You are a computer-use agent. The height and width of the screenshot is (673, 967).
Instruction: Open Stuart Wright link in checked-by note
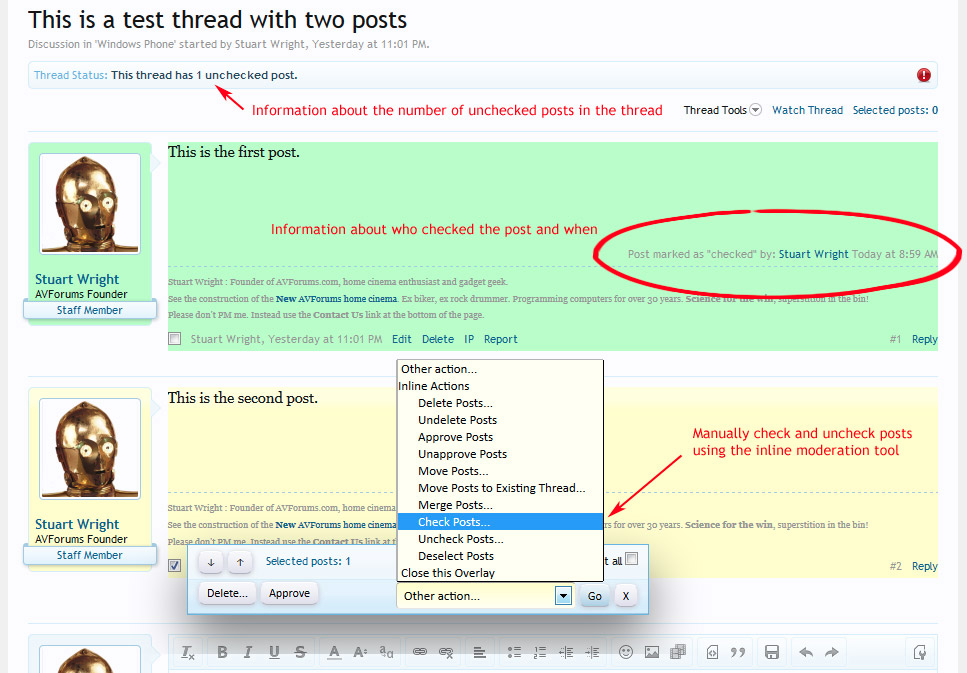coord(813,254)
